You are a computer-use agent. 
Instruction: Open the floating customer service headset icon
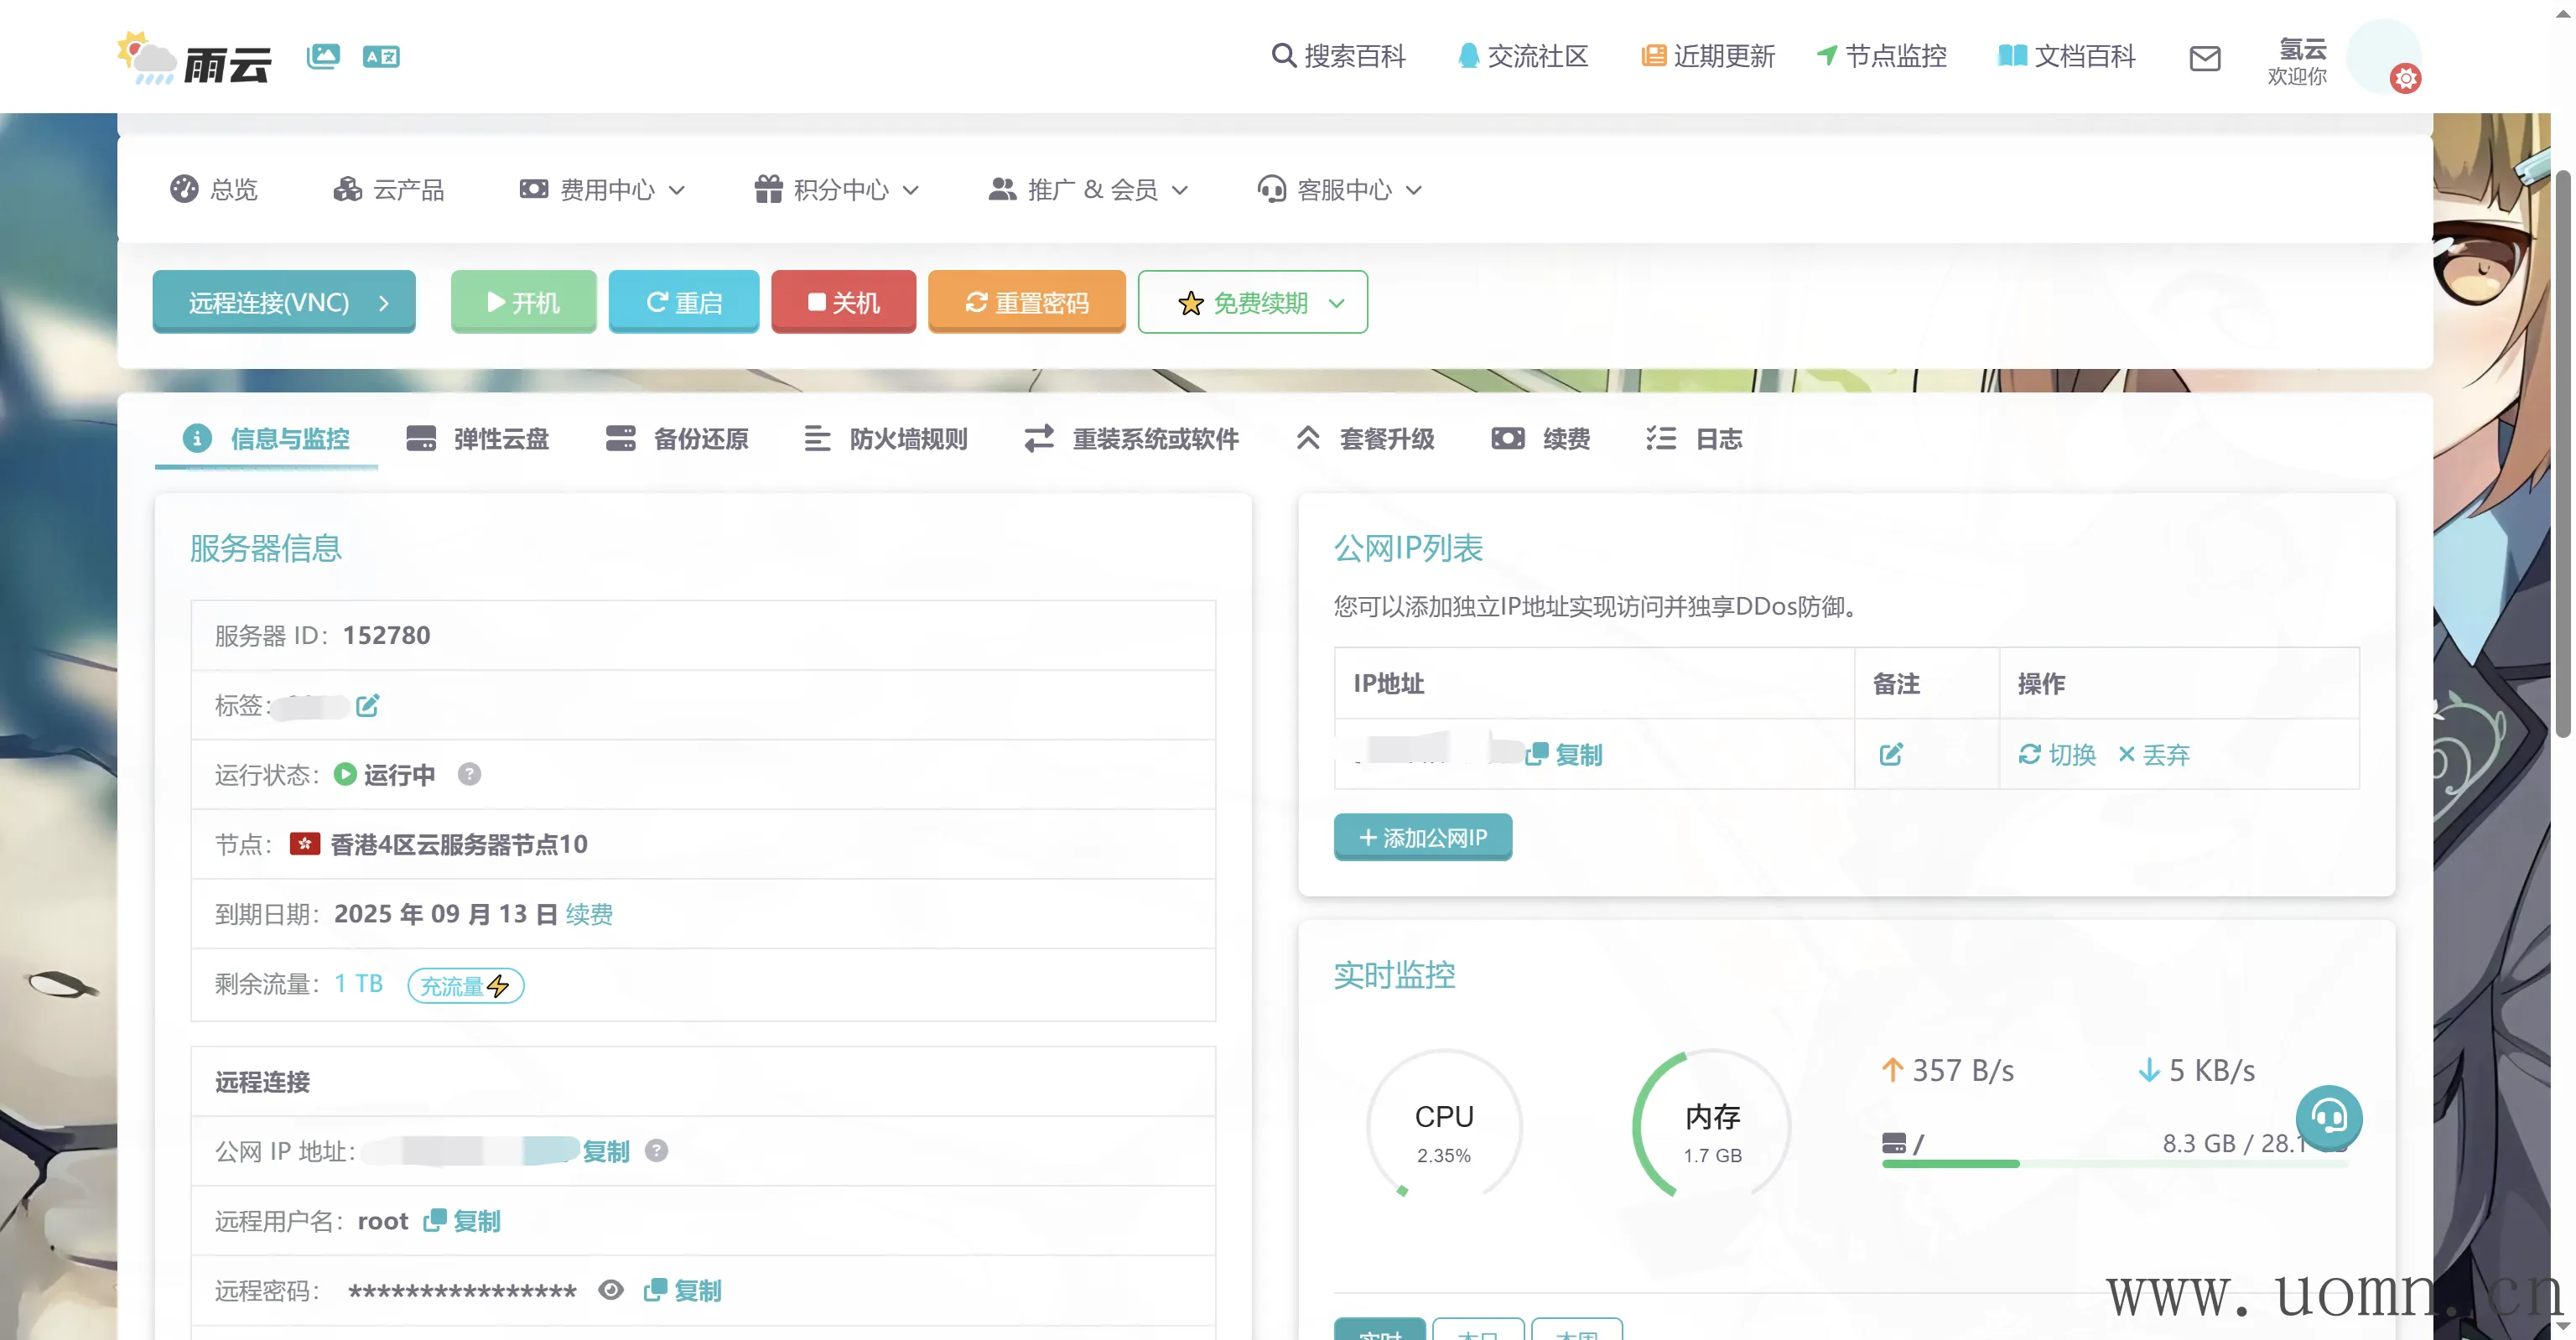tap(2328, 1117)
